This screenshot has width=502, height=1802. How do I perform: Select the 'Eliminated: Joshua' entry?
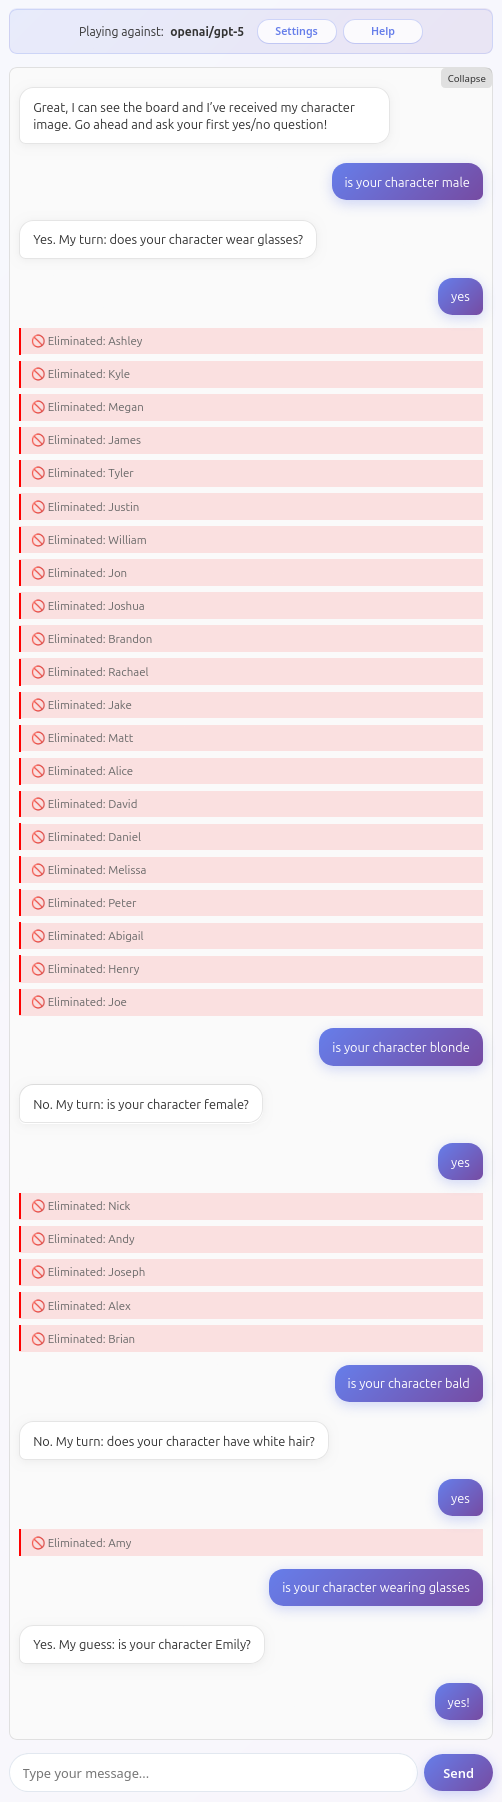pyautogui.click(x=251, y=606)
